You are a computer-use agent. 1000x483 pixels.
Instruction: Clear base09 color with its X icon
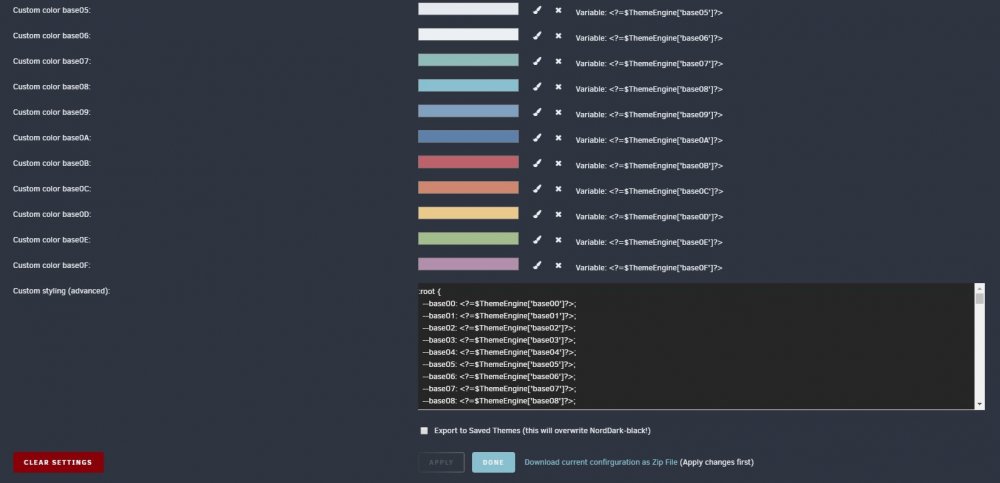tap(559, 112)
